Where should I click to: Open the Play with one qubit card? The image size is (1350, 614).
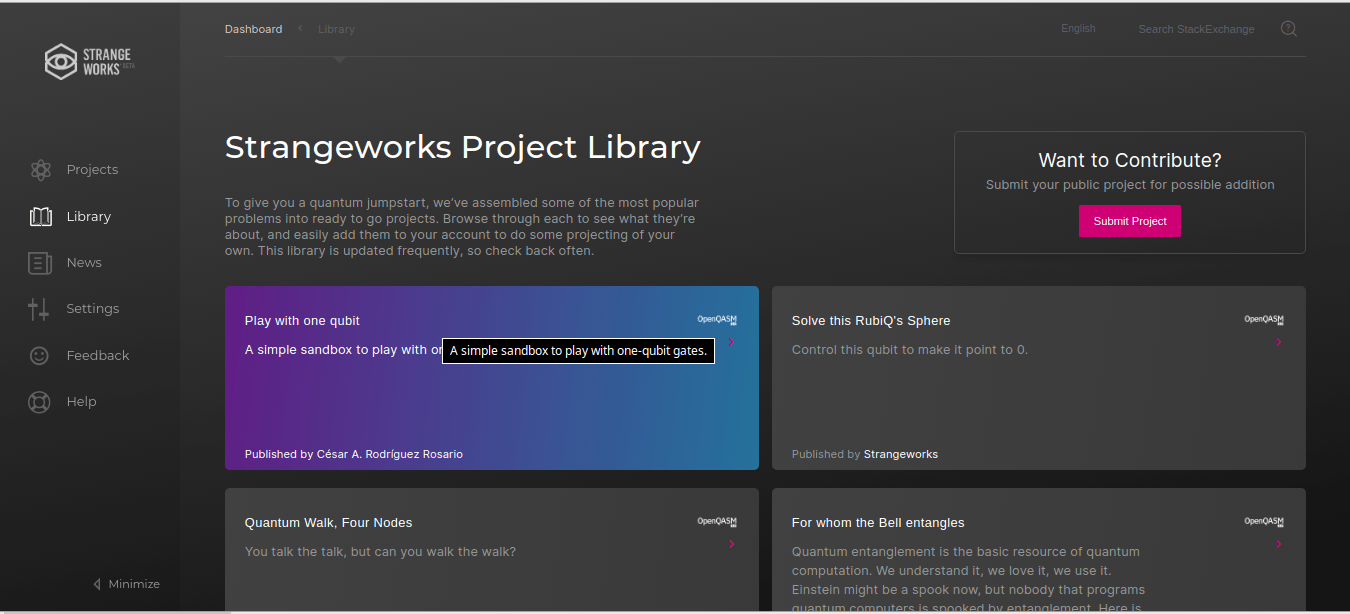click(492, 378)
